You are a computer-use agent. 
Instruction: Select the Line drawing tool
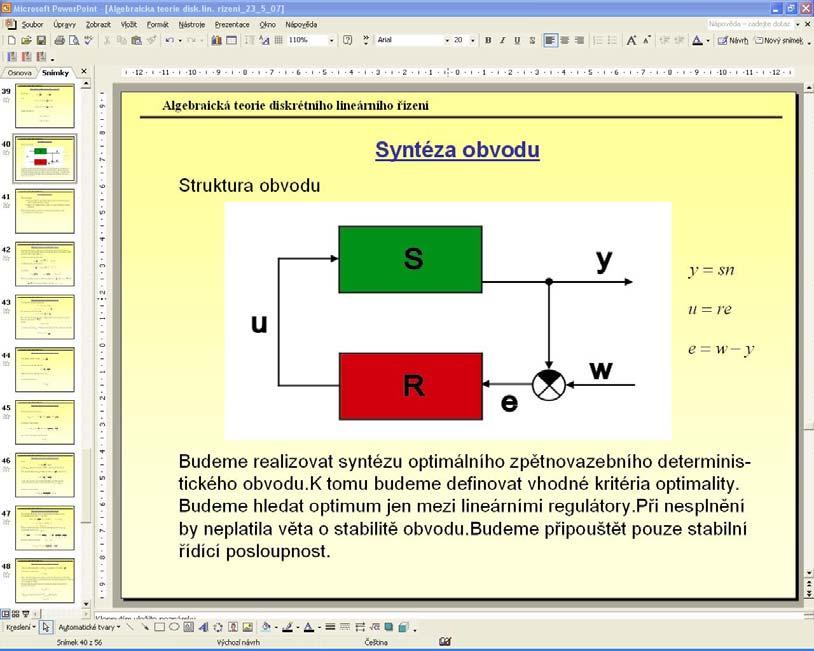(130, 627)
